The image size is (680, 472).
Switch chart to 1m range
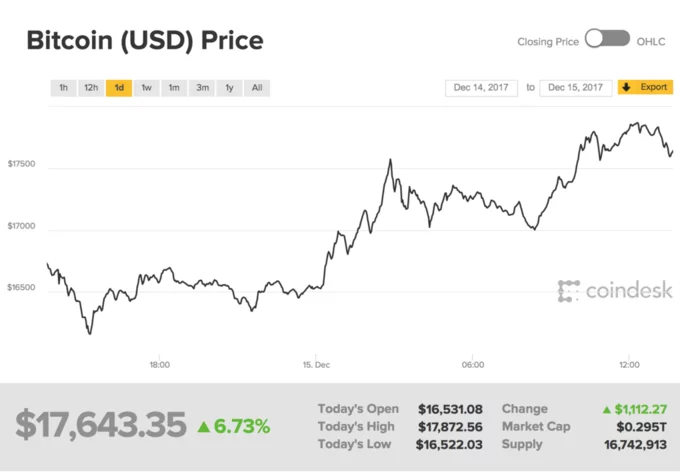174,88
